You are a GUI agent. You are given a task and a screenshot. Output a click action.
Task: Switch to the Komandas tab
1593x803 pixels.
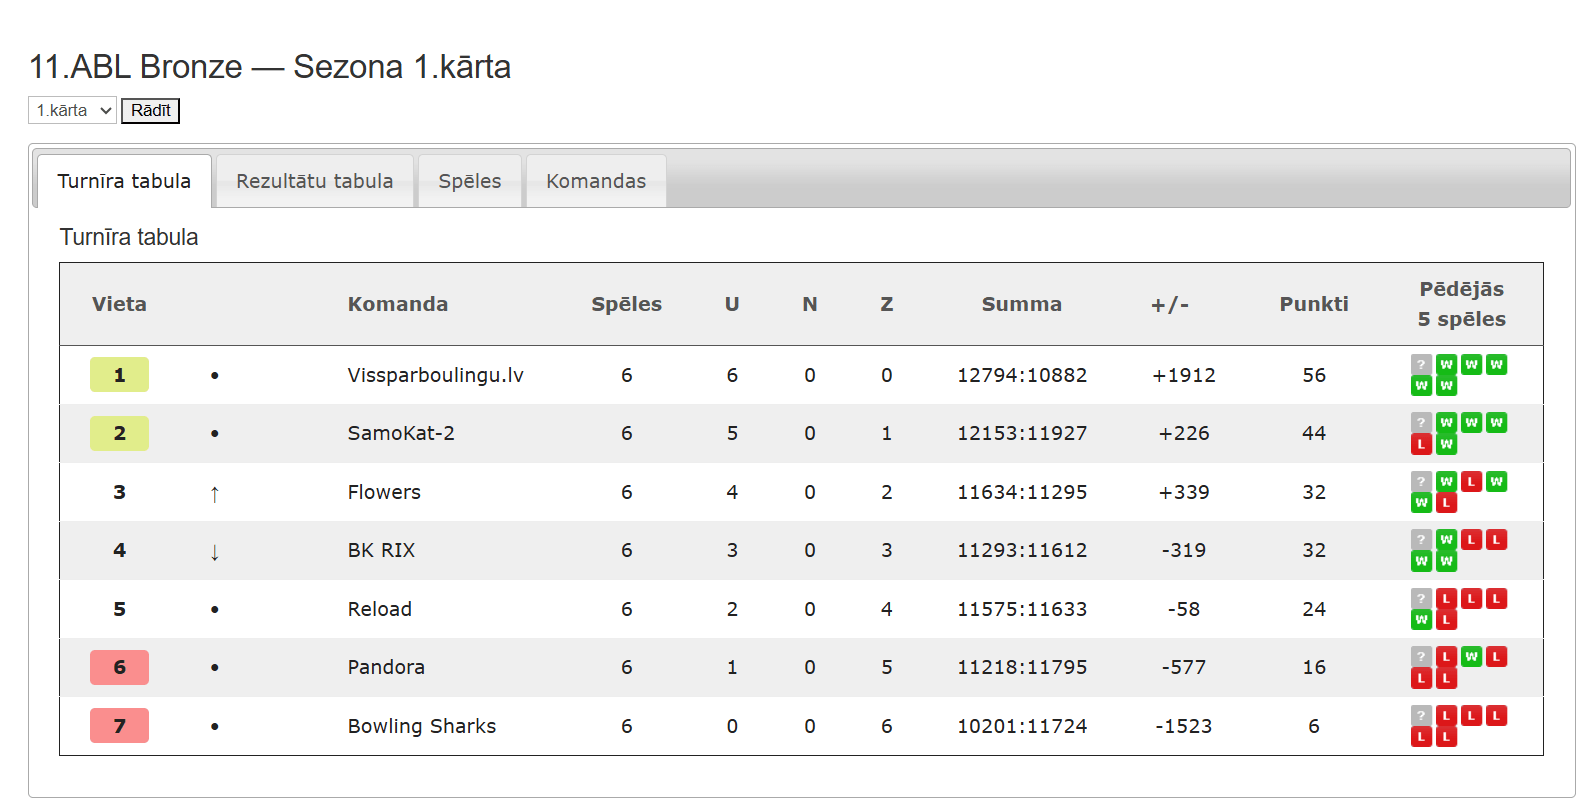[x=596, y=181]
